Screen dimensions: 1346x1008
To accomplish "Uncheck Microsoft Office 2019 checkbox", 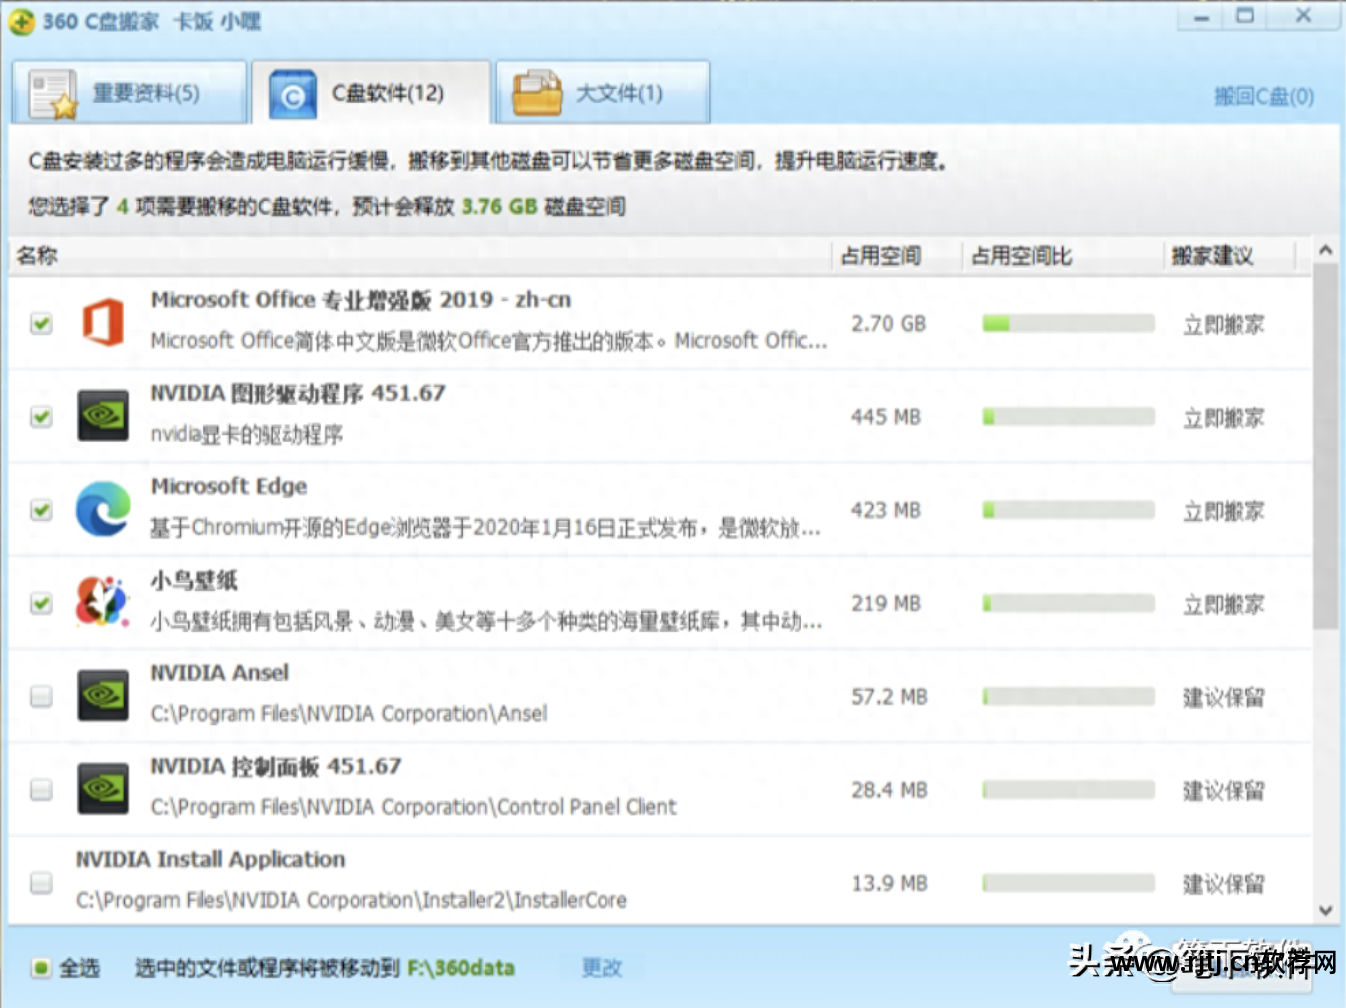I will pyautogui.click(x=41, y=323).
